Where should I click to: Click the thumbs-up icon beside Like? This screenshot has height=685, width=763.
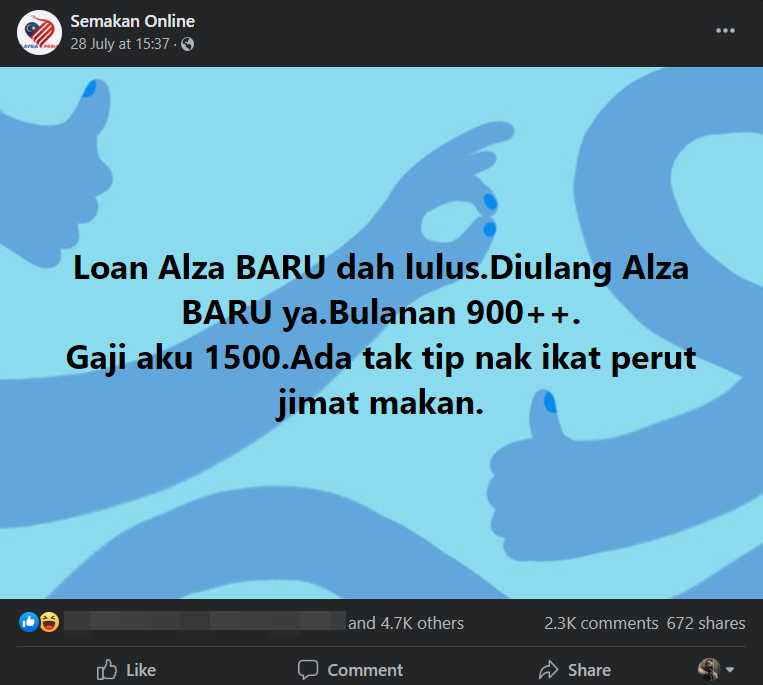(107, 670)
